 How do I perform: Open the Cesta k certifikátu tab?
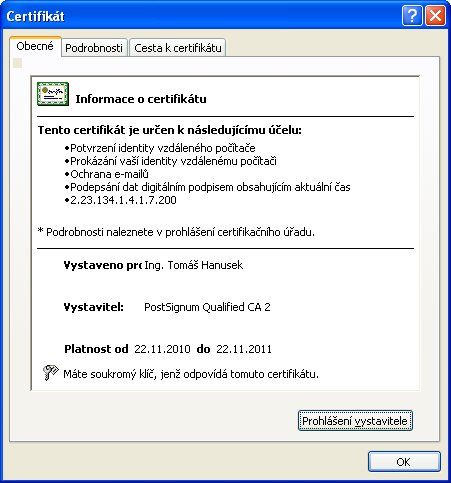pos(178,48)
